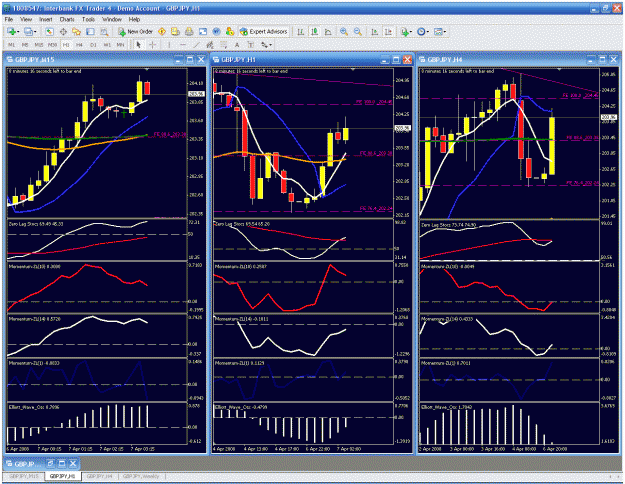
Task: Switch timeframe to M1
Action: pos(12,45)
